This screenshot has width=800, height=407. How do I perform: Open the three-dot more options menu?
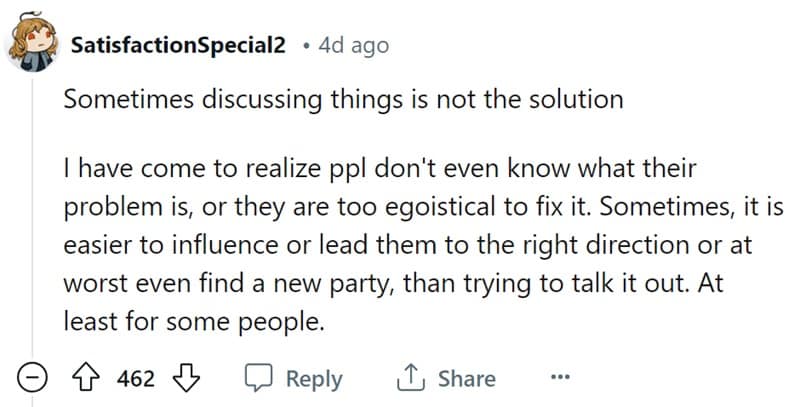[x=560, y=379]
